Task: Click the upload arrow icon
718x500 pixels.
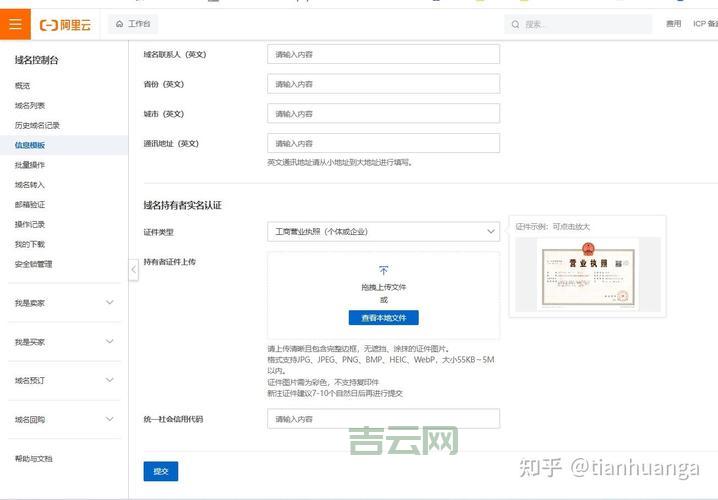Action: point(384,271)
